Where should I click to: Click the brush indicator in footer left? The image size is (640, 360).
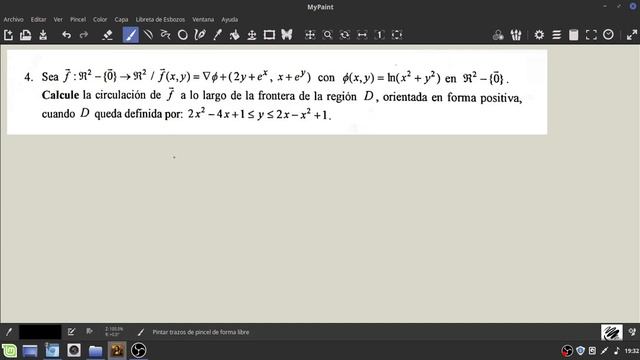(x=9, y=332)
